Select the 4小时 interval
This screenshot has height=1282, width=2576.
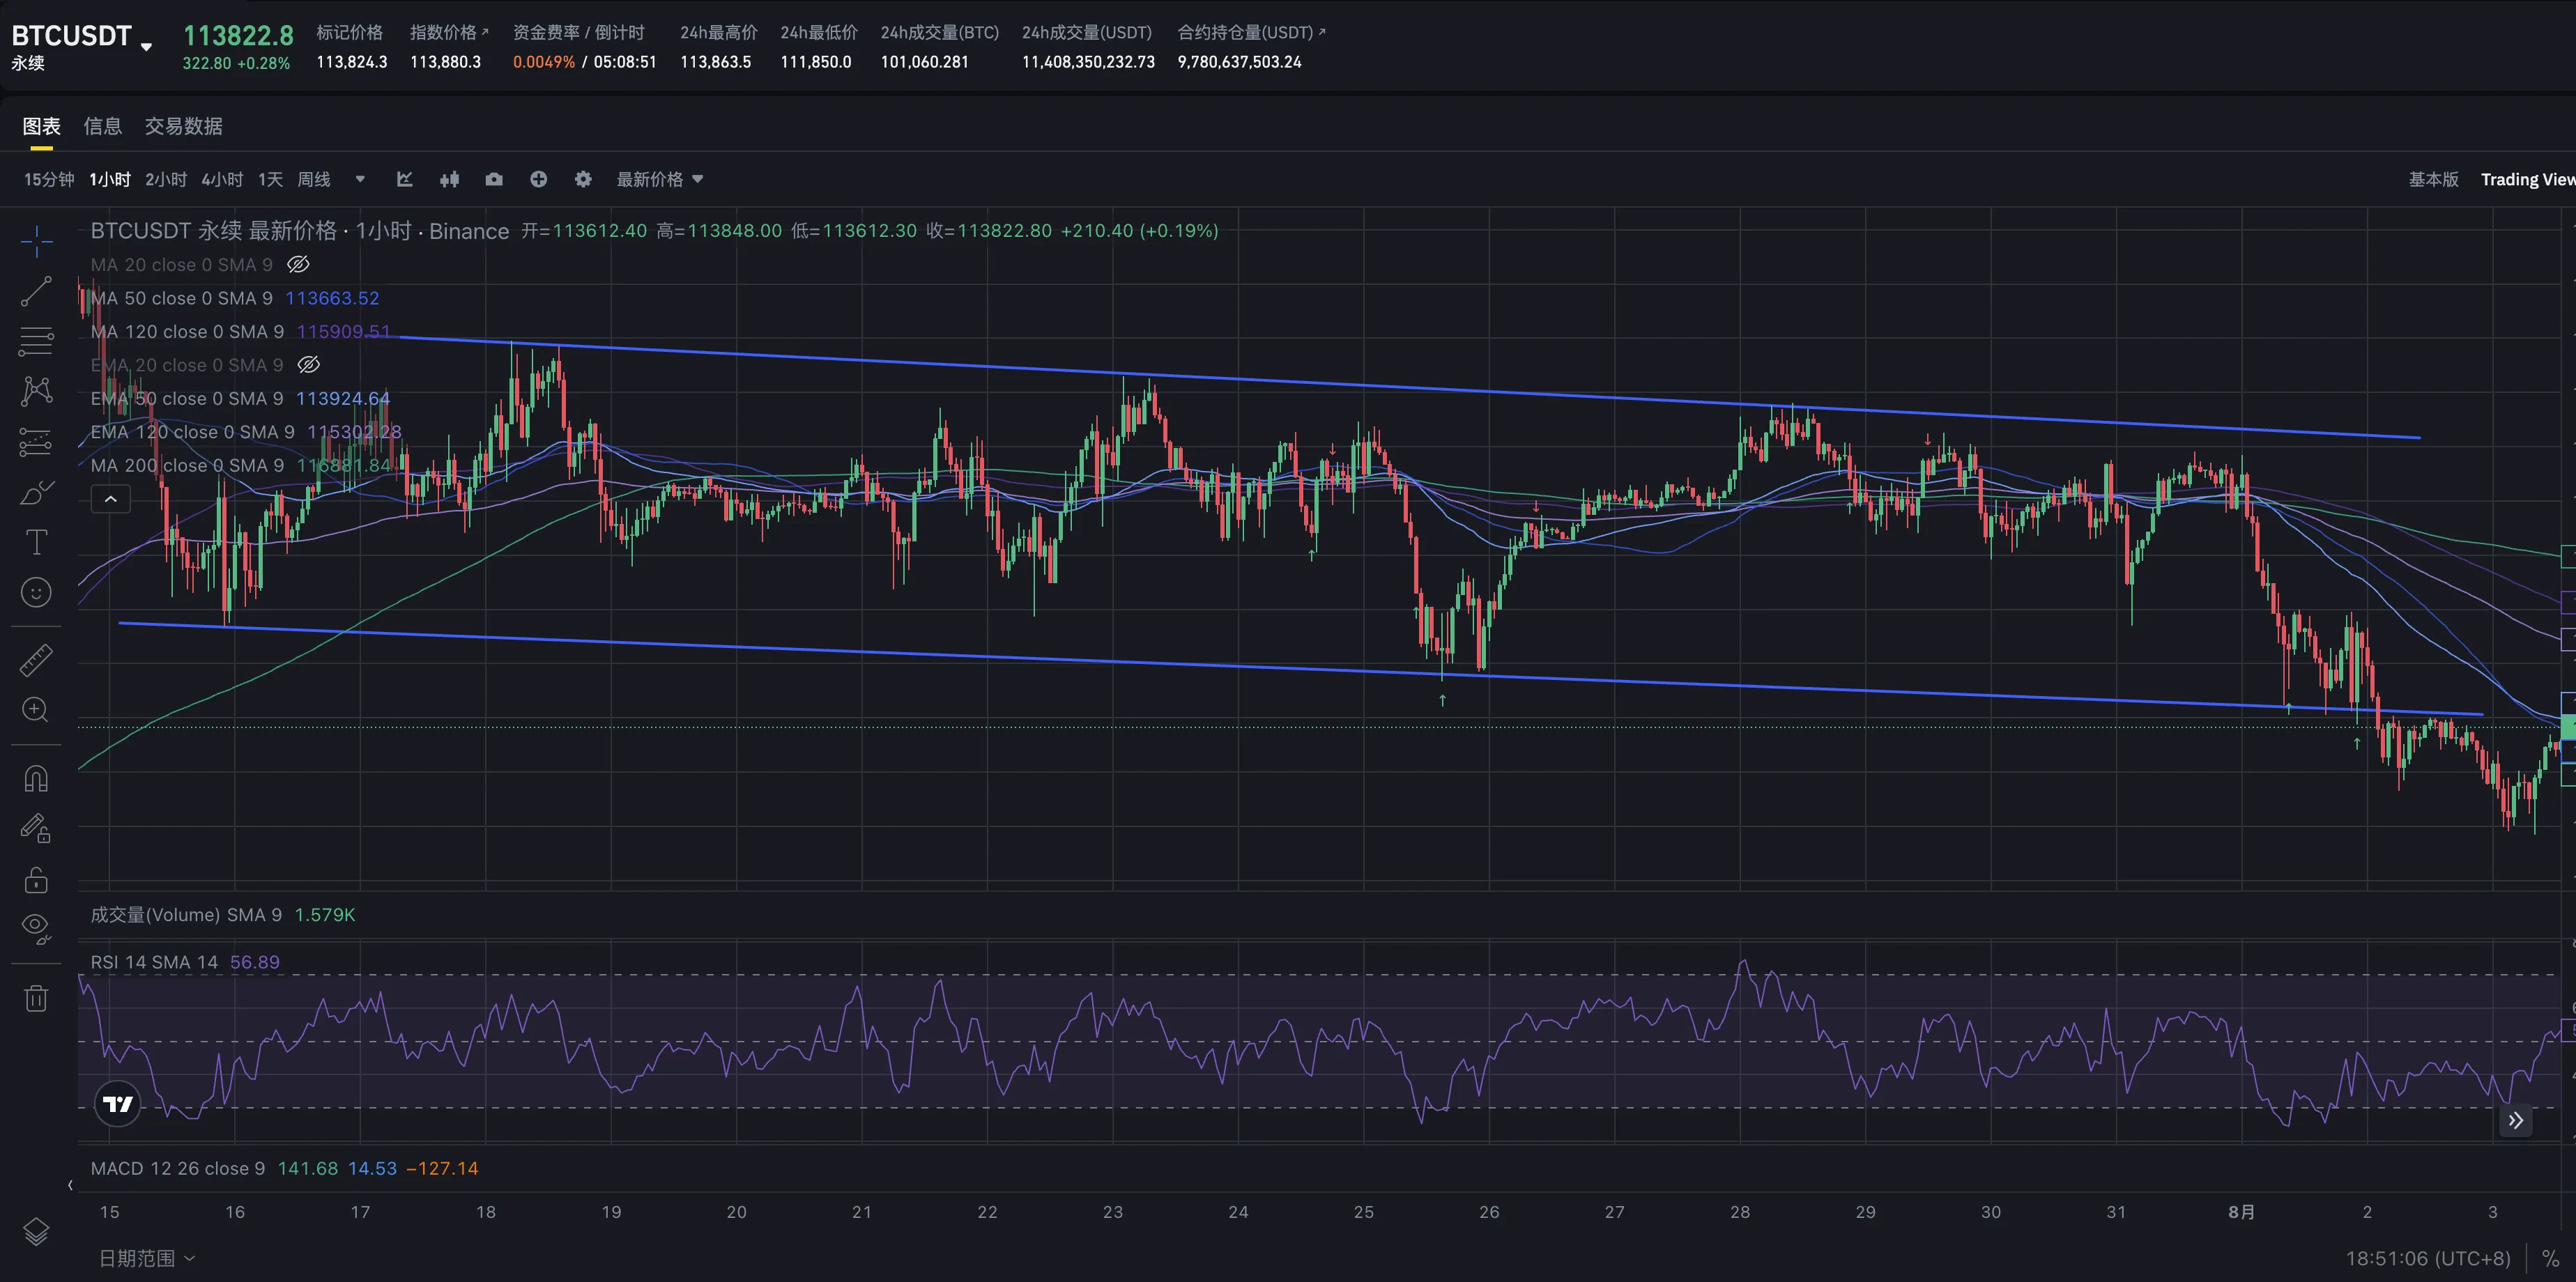pyautogui.click(x=222, y=179)
